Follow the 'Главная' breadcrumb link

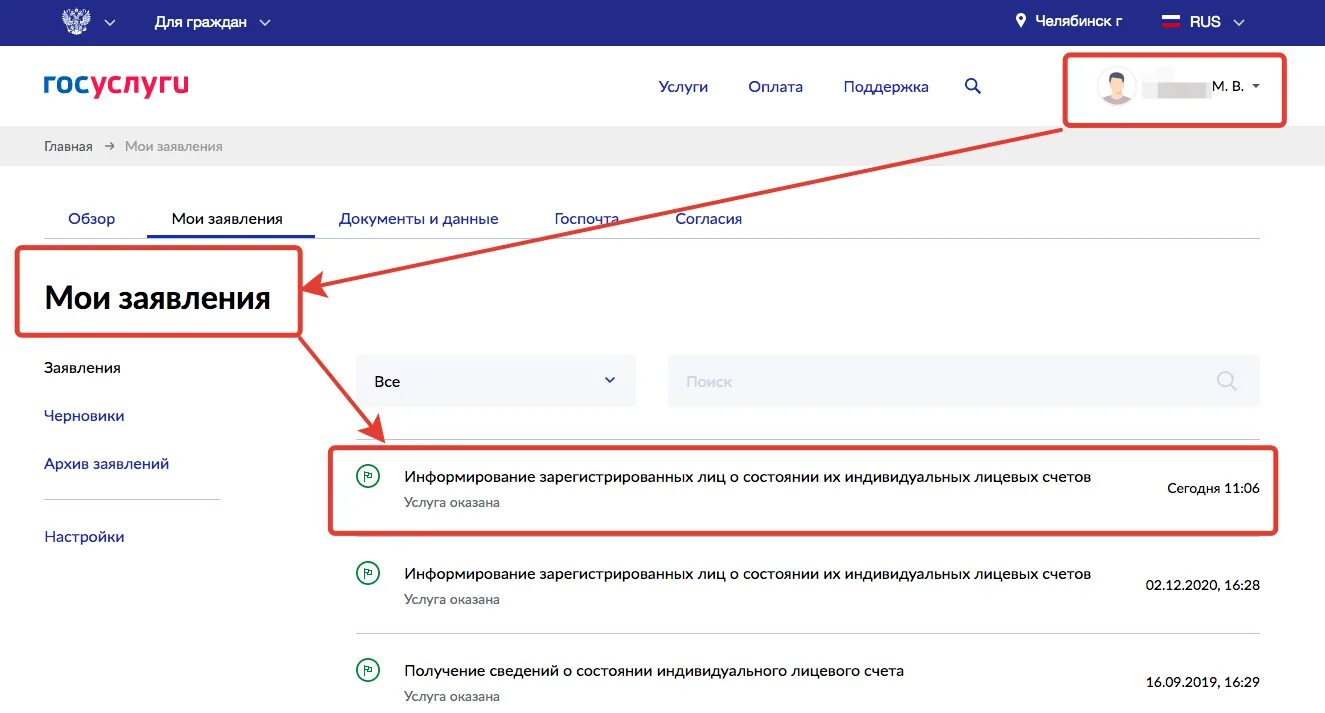68,146
